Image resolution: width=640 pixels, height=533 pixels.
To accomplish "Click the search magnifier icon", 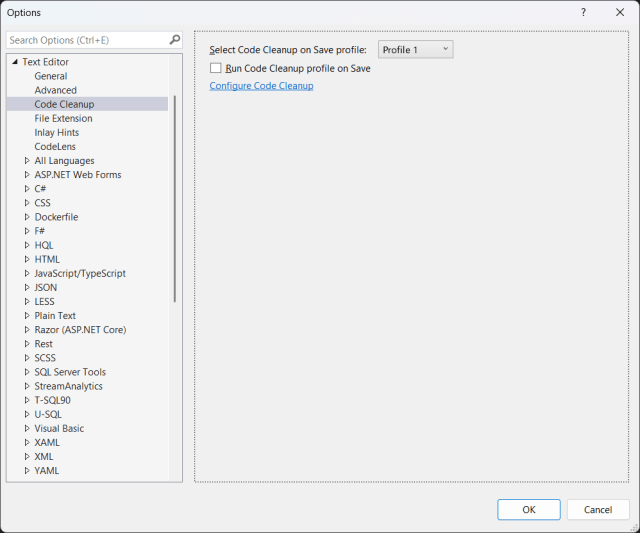I will point(175,40).
